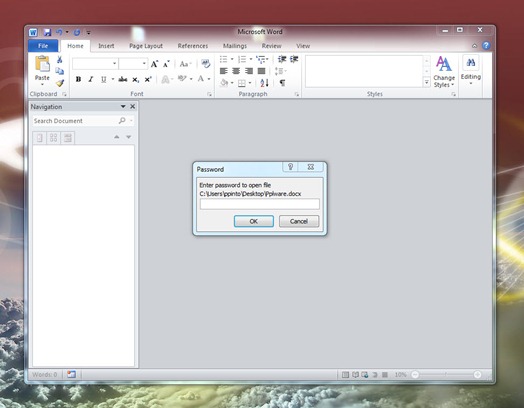Open the Mailings tab

235,46
